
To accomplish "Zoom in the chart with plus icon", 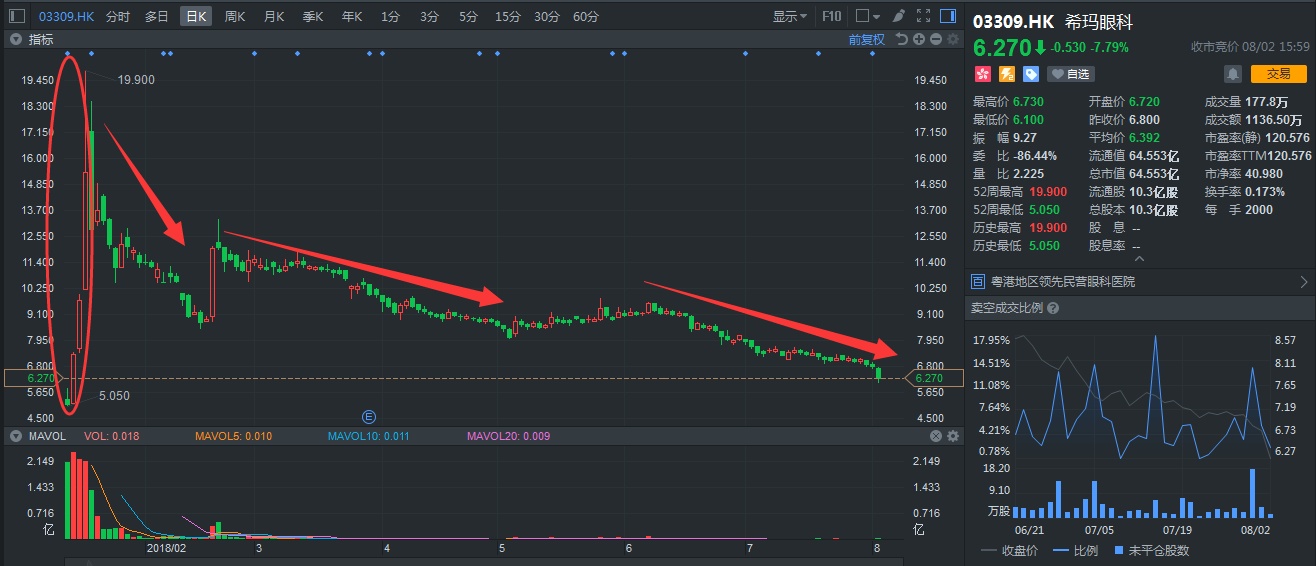I will [x=919, y=39].
